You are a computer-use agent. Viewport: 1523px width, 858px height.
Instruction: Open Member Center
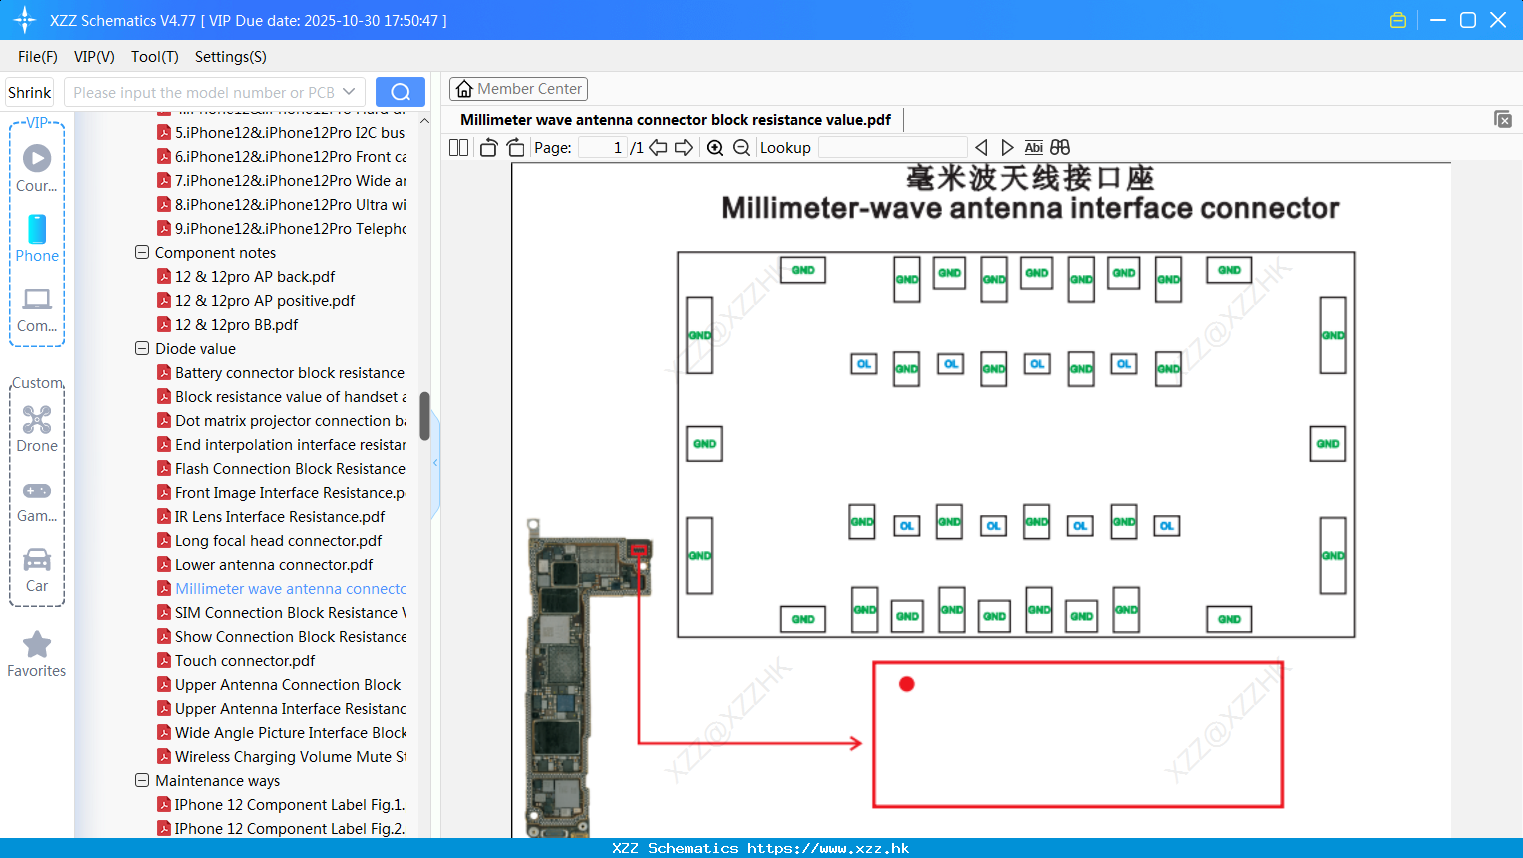point(518,89)
